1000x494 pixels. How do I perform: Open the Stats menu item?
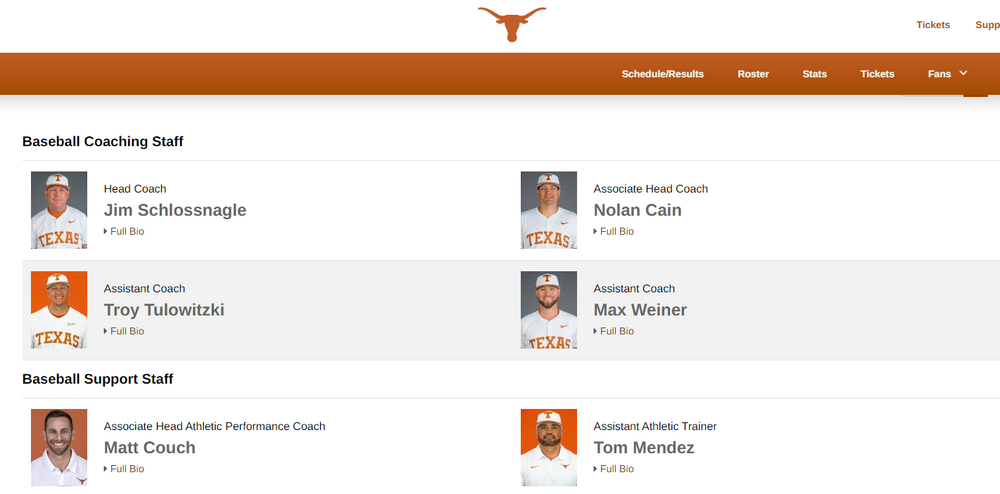pos(814,74)
